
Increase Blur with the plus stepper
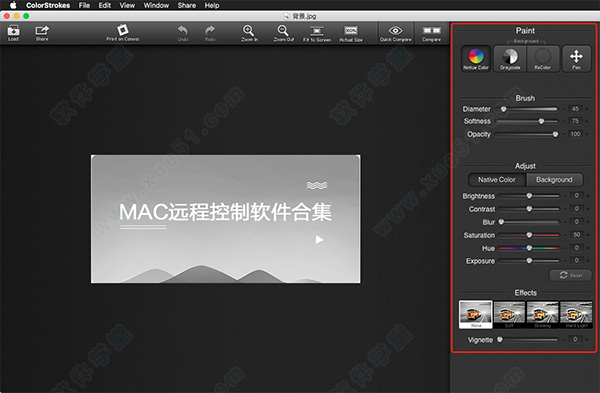pos(588,222)
